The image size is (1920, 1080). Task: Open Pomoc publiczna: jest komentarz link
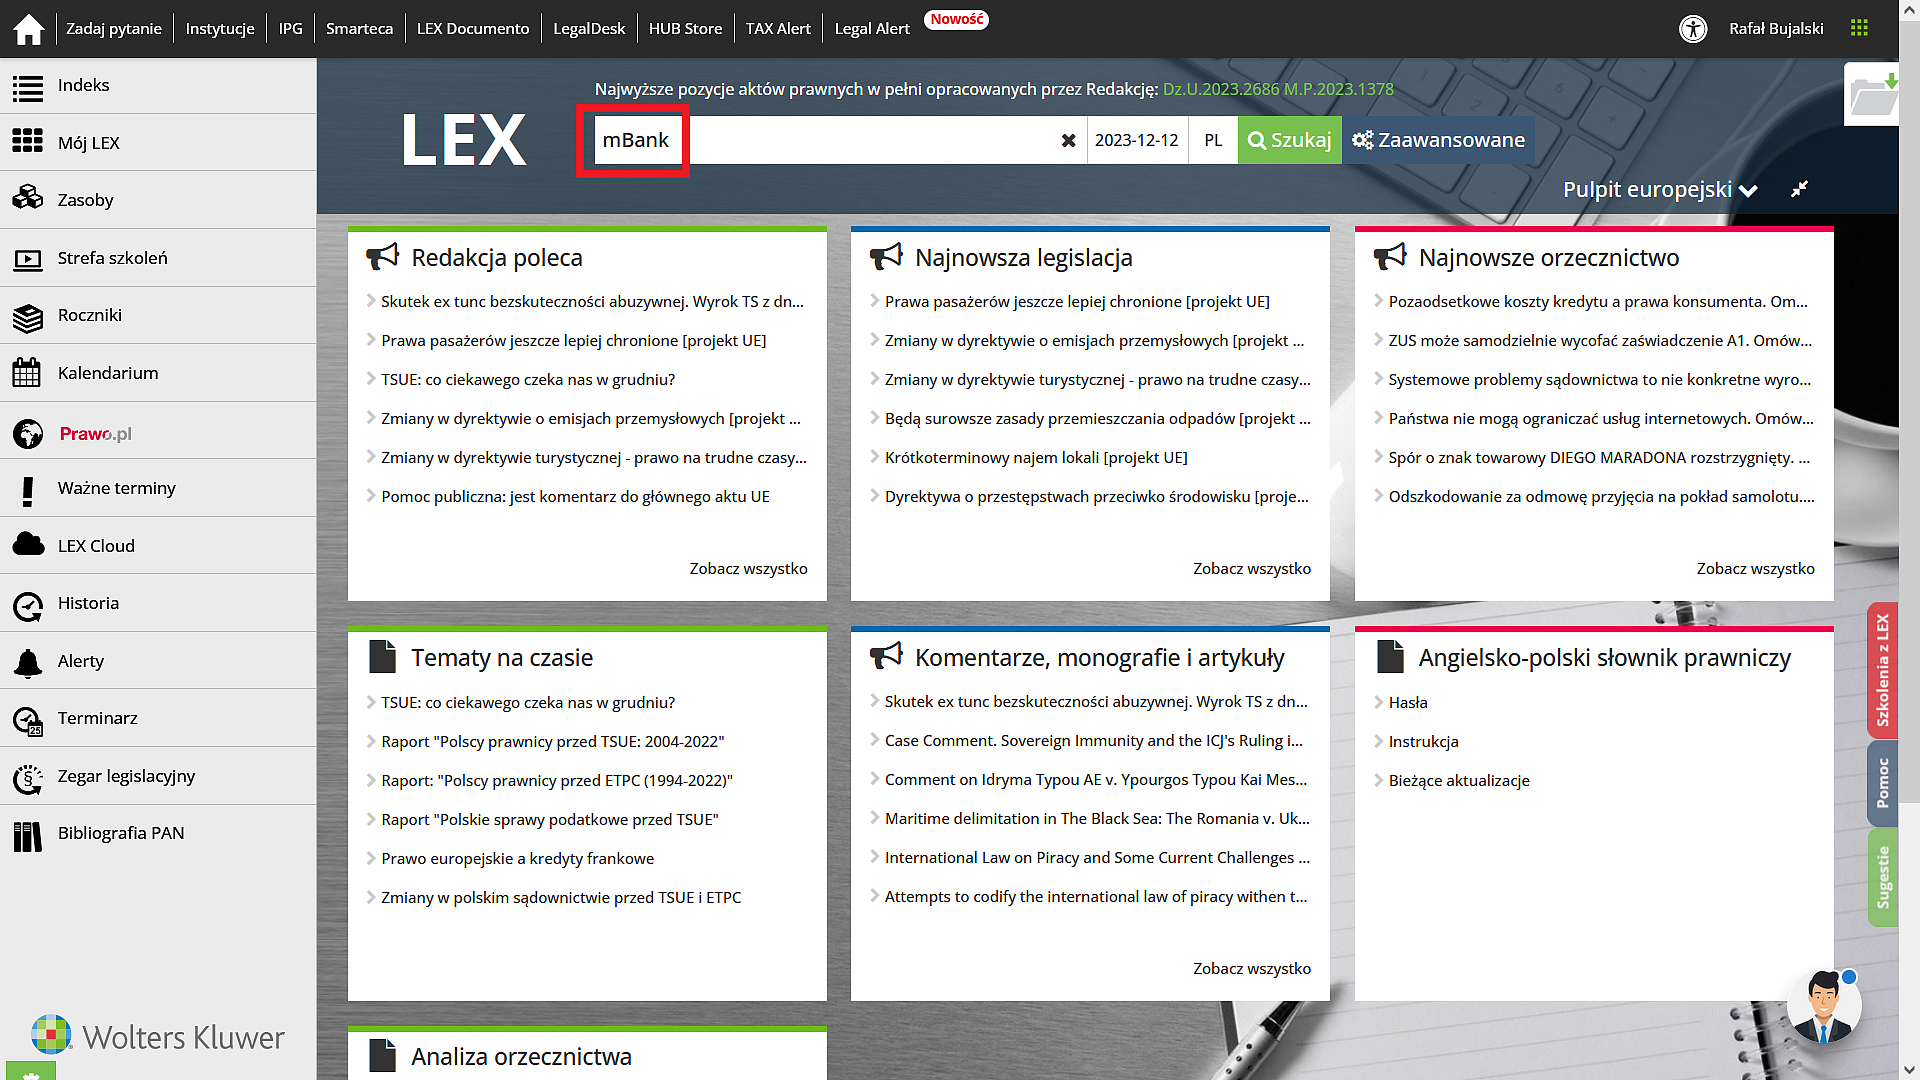pyautogui.click(x=575, y=496)
